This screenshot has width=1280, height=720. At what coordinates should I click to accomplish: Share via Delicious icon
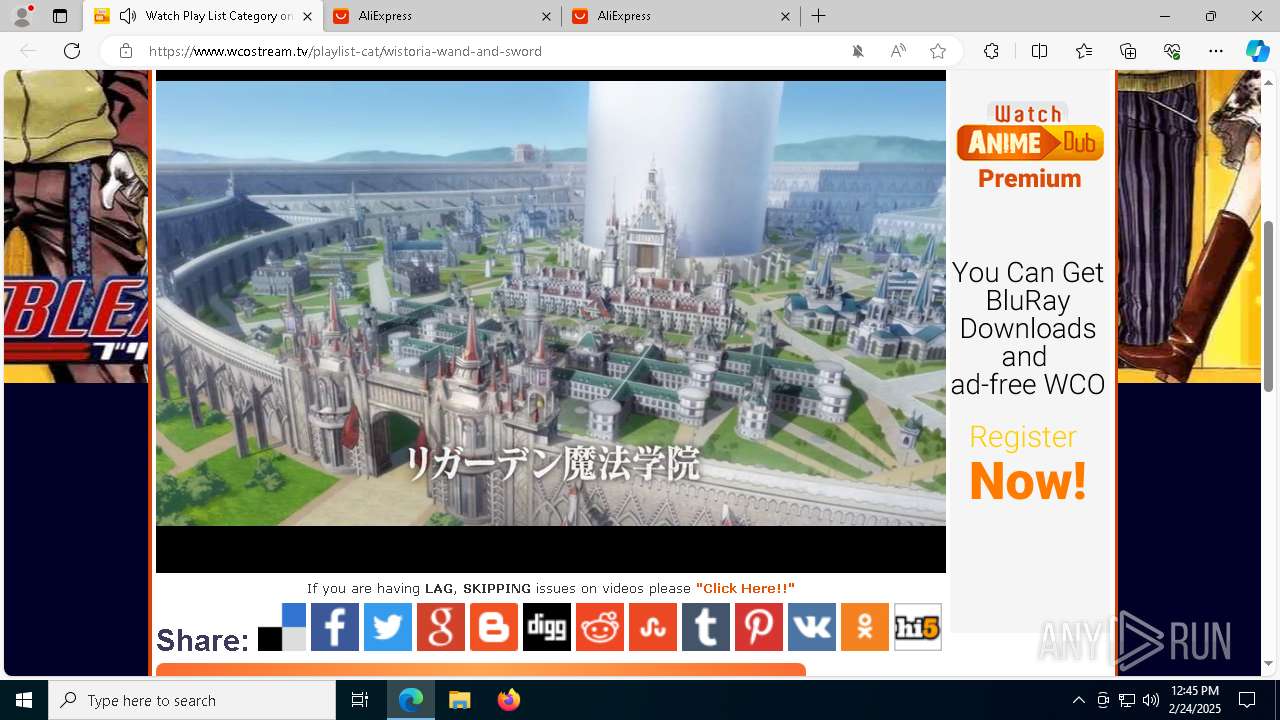pyautogui.click(x=282, y=627)
